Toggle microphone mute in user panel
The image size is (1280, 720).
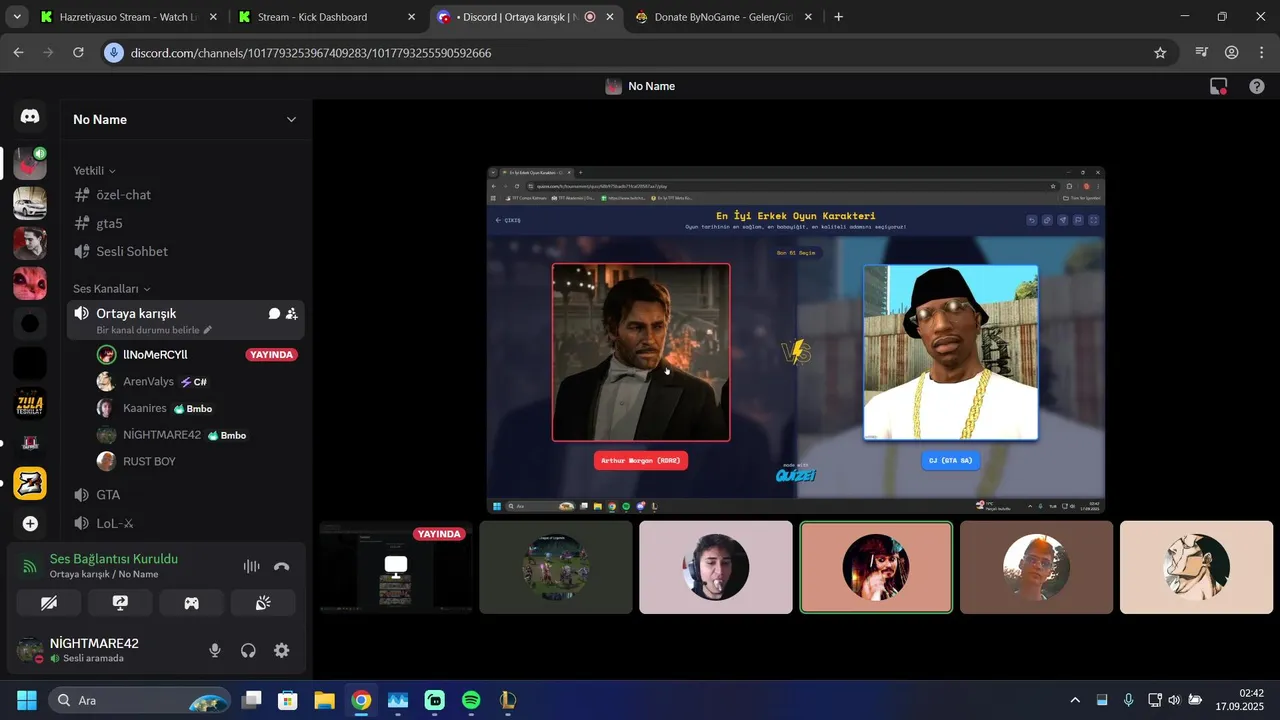click(214, 650)
